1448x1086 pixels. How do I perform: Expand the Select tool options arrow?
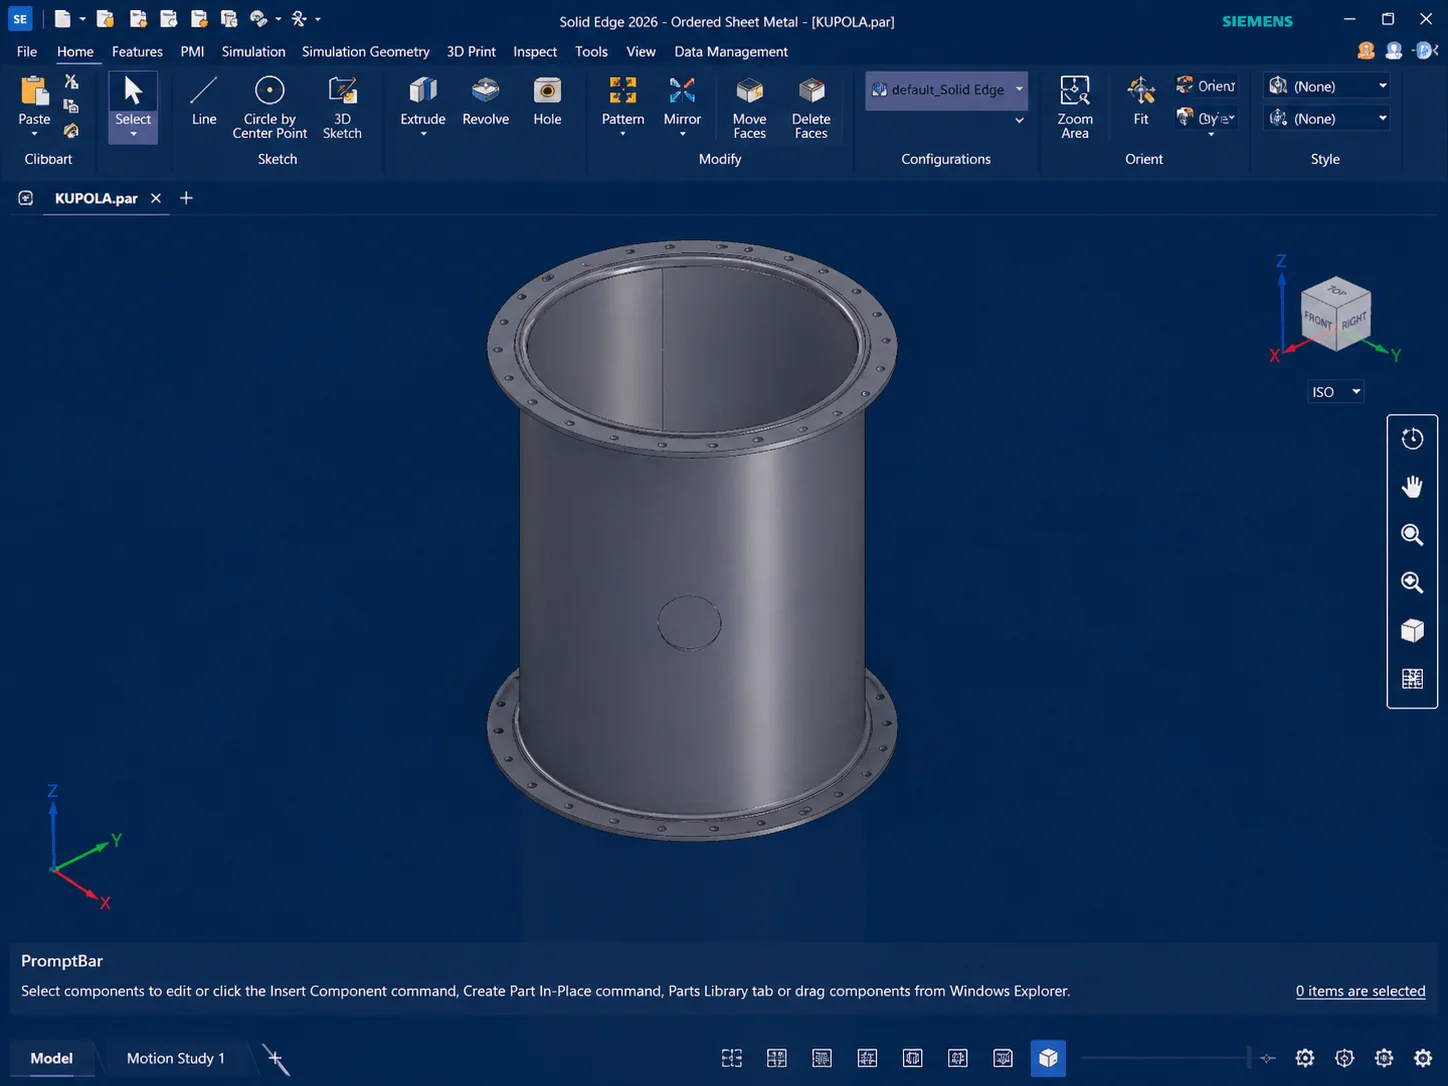pos(133,134)
